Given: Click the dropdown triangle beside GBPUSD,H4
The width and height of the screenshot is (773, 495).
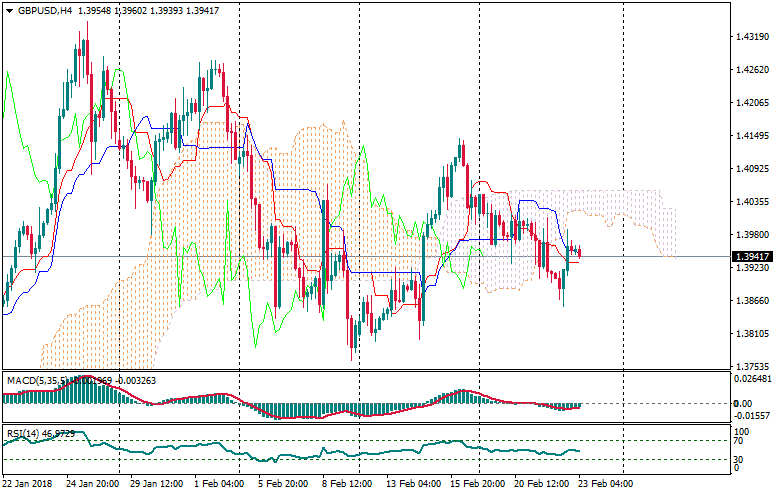Looking at the screenshot, I should 9,10.
